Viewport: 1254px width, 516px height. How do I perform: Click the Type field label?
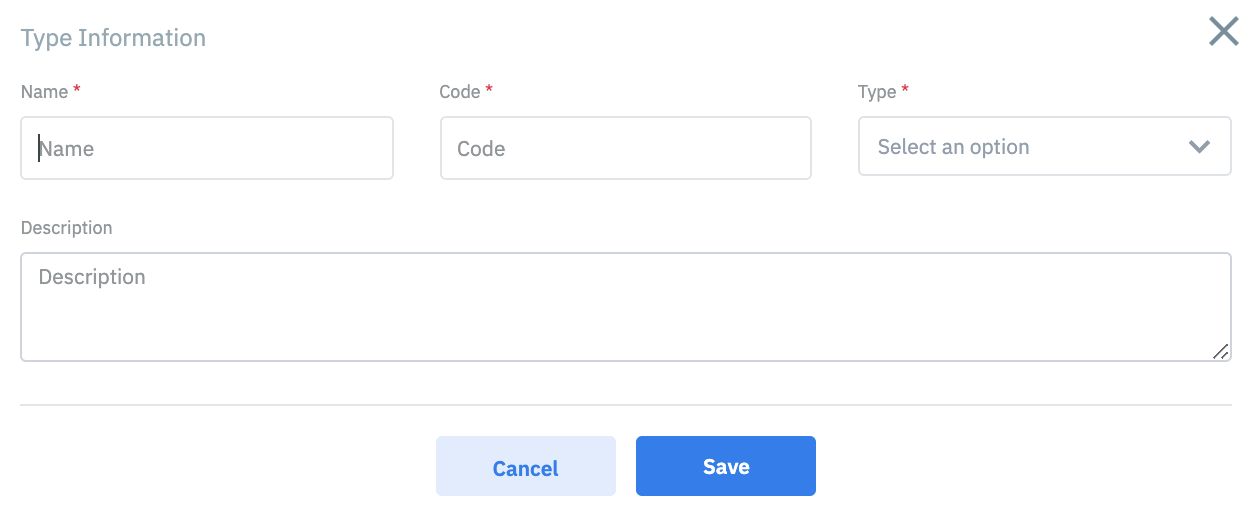click(877, 92)
